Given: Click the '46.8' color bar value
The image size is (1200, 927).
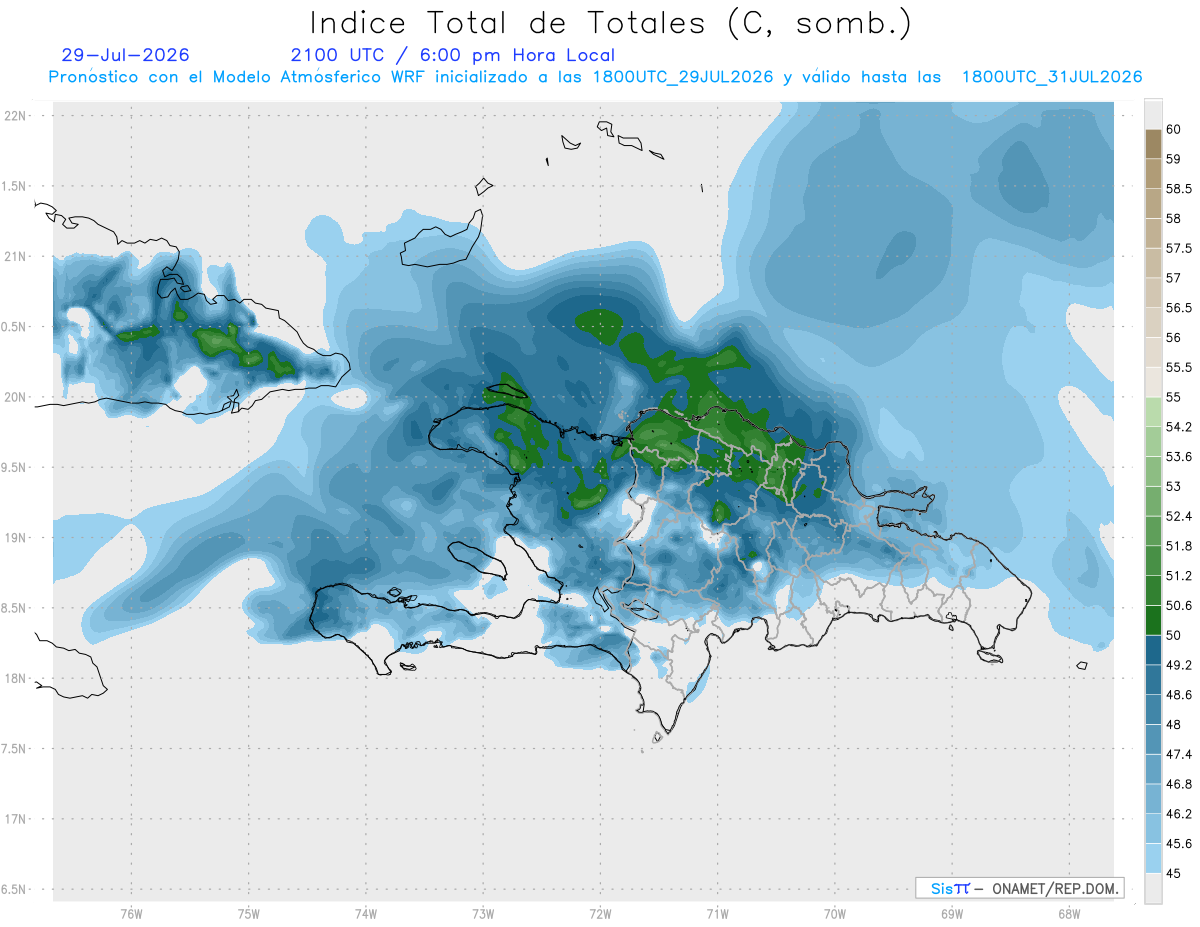Looking at the screenshot, I should pos(1178,785).
